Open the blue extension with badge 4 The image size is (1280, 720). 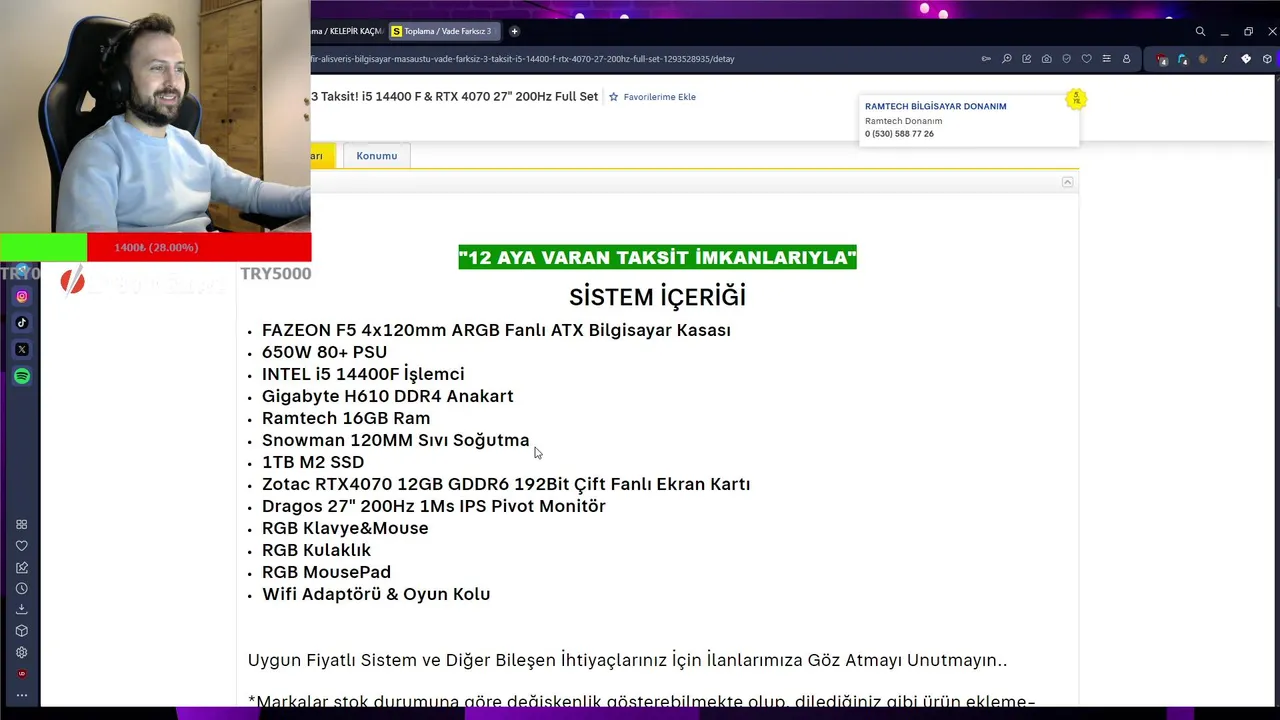click(x=1182, y=59)
